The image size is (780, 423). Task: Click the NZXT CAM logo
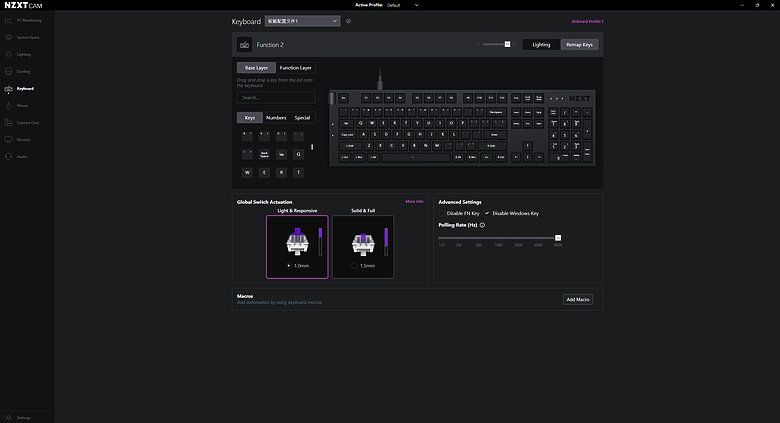[23, 5]
